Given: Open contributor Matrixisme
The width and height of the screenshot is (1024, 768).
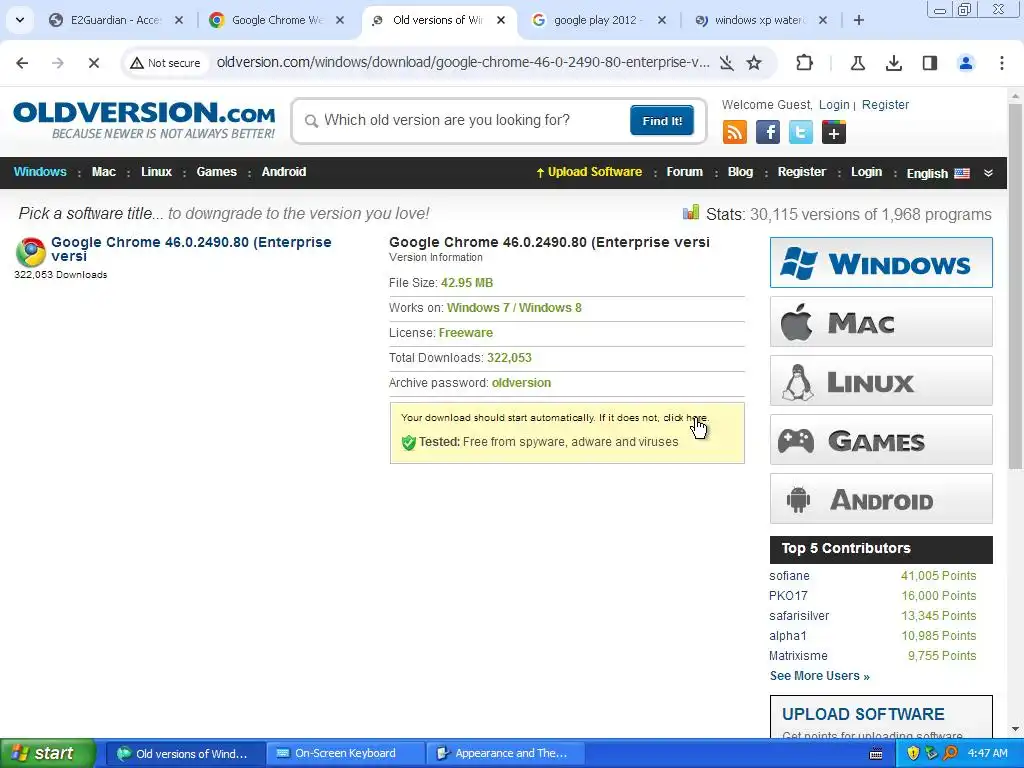Looking at the screenshot, I should [798, 656].
